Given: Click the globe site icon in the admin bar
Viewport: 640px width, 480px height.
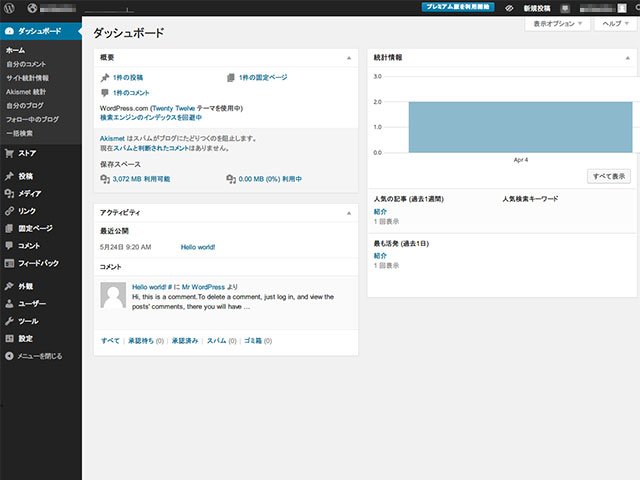Looking at the screenshot, I should (x=32, y=8).
